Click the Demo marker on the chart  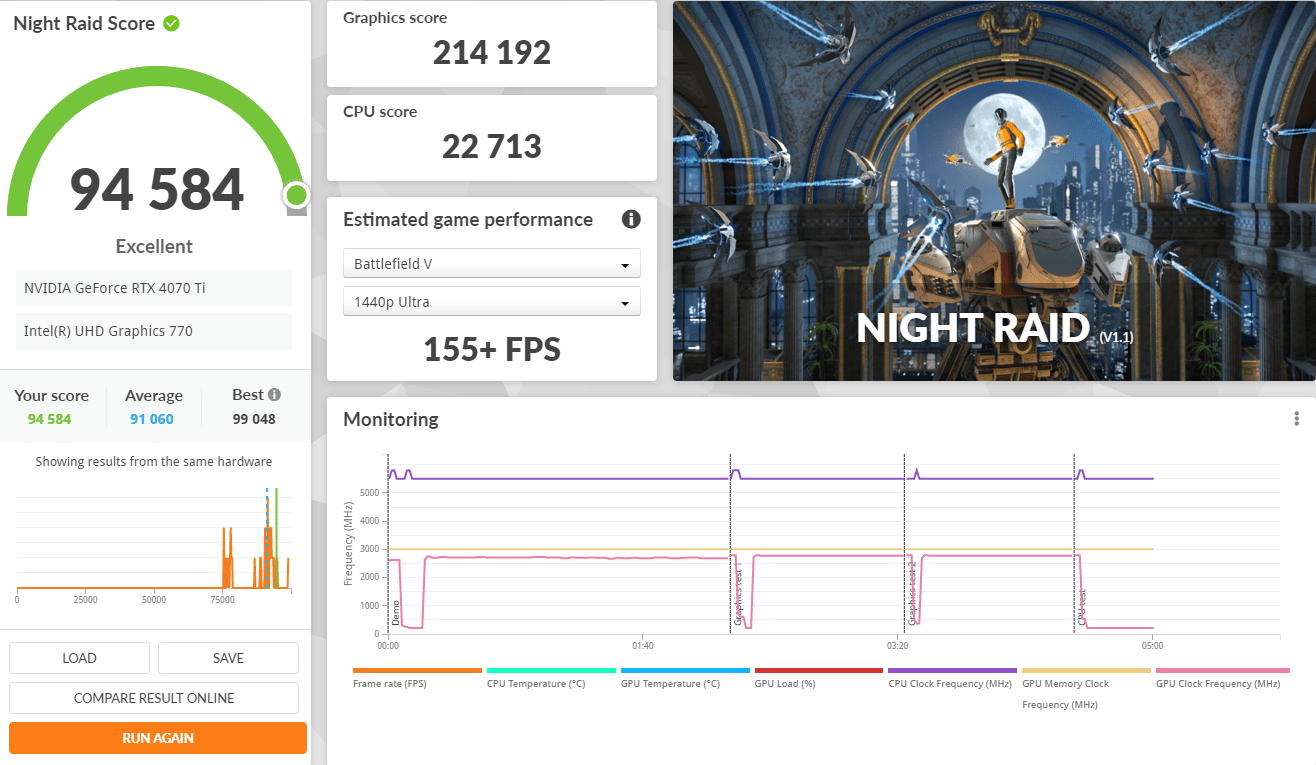(x=396, y=613)
